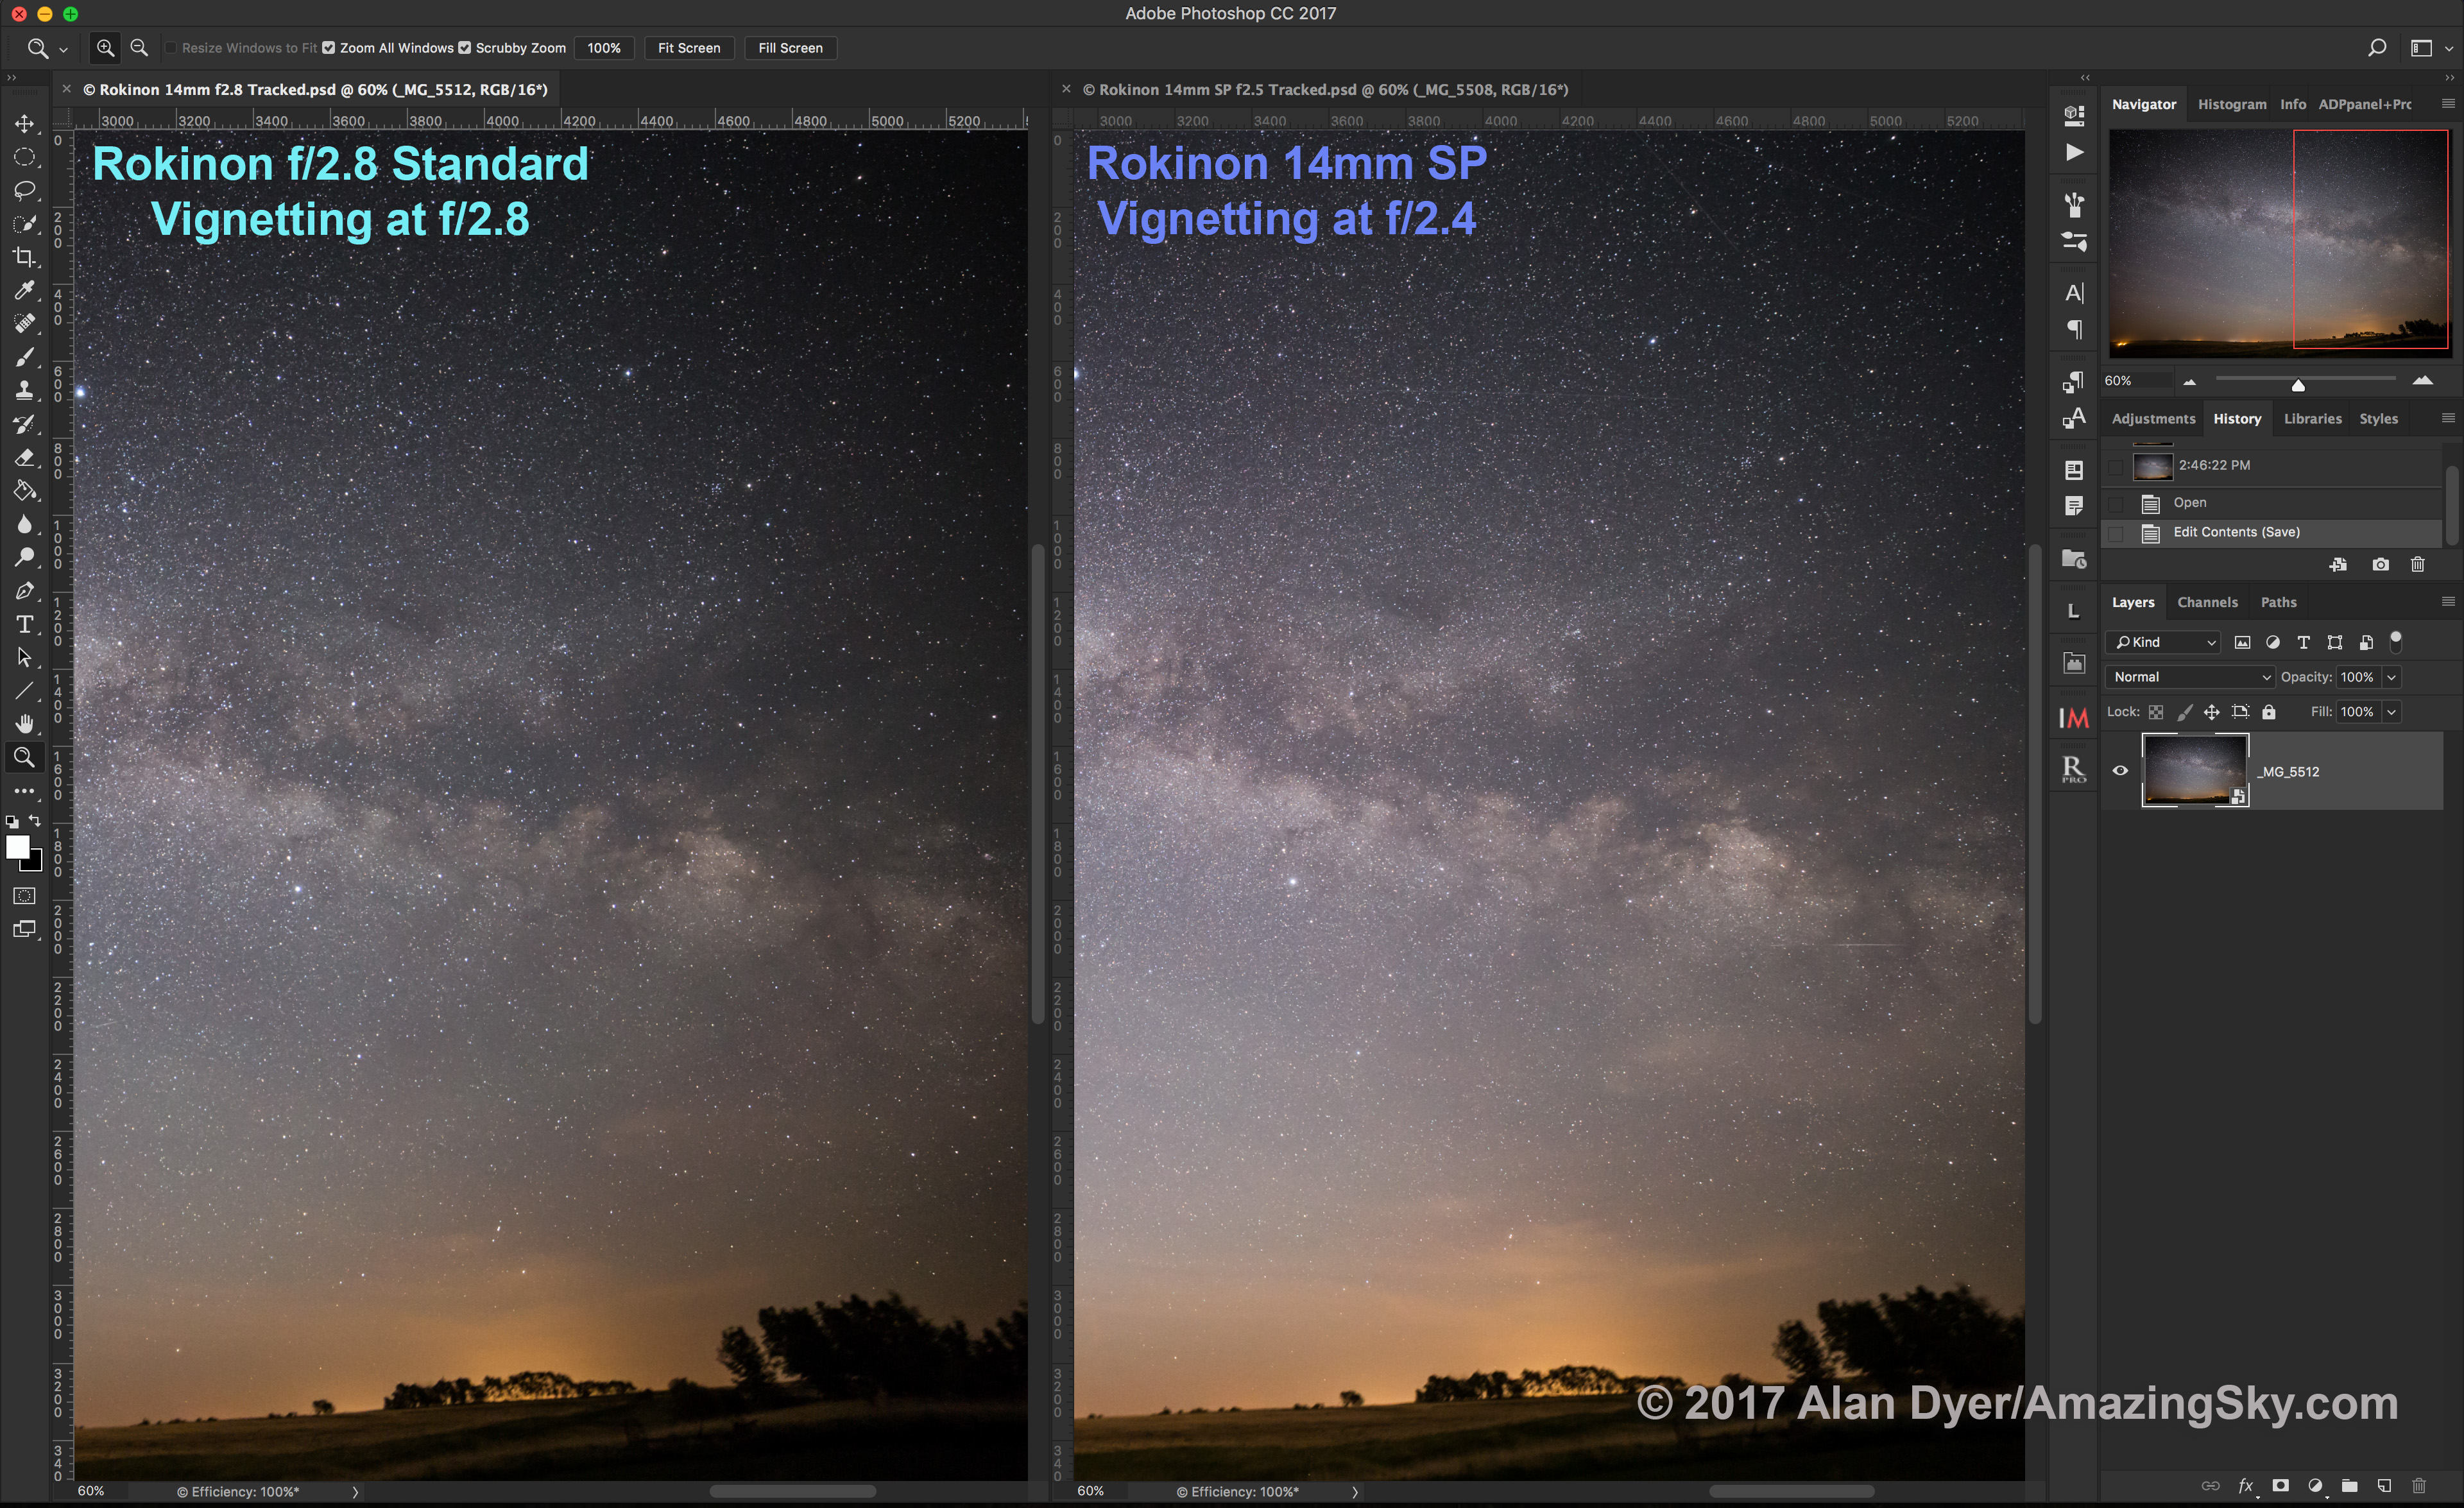Screen dimensions: 2464x1508
Task: Switch to the Histogram tab
Action: coord(2231,104)
